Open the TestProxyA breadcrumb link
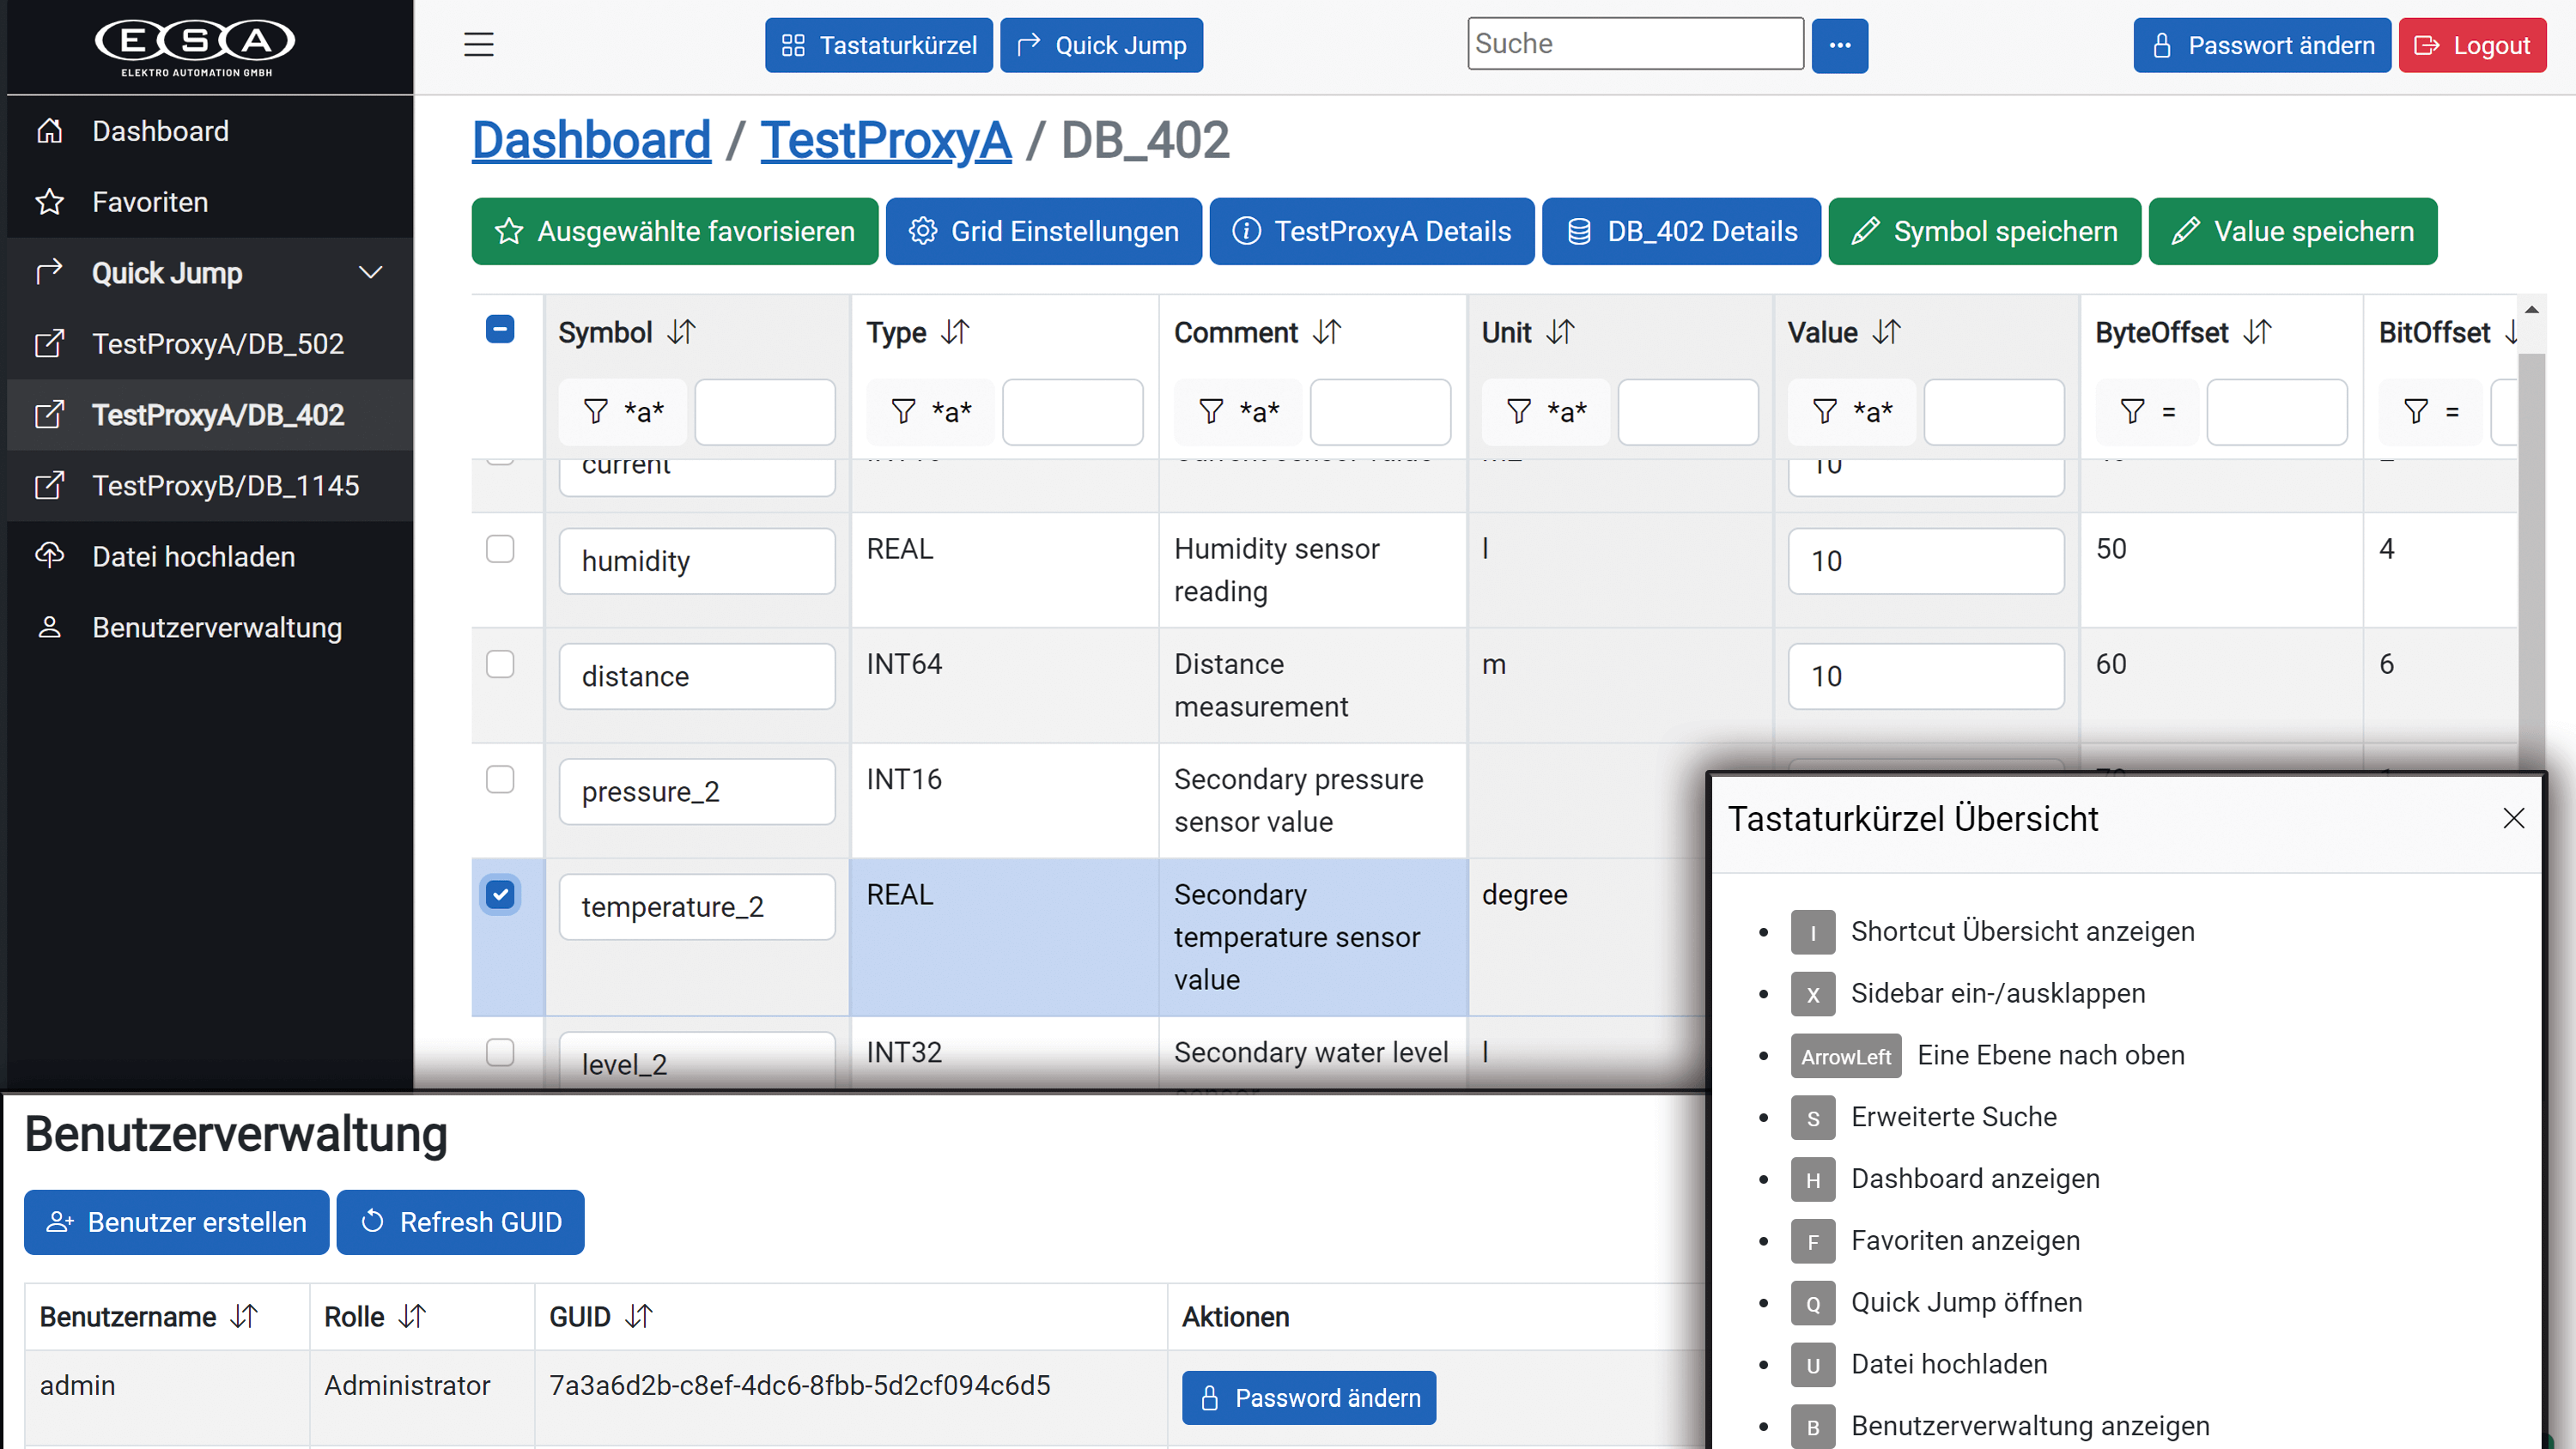Screen dimensions: 2576x1449 (886, 140)
